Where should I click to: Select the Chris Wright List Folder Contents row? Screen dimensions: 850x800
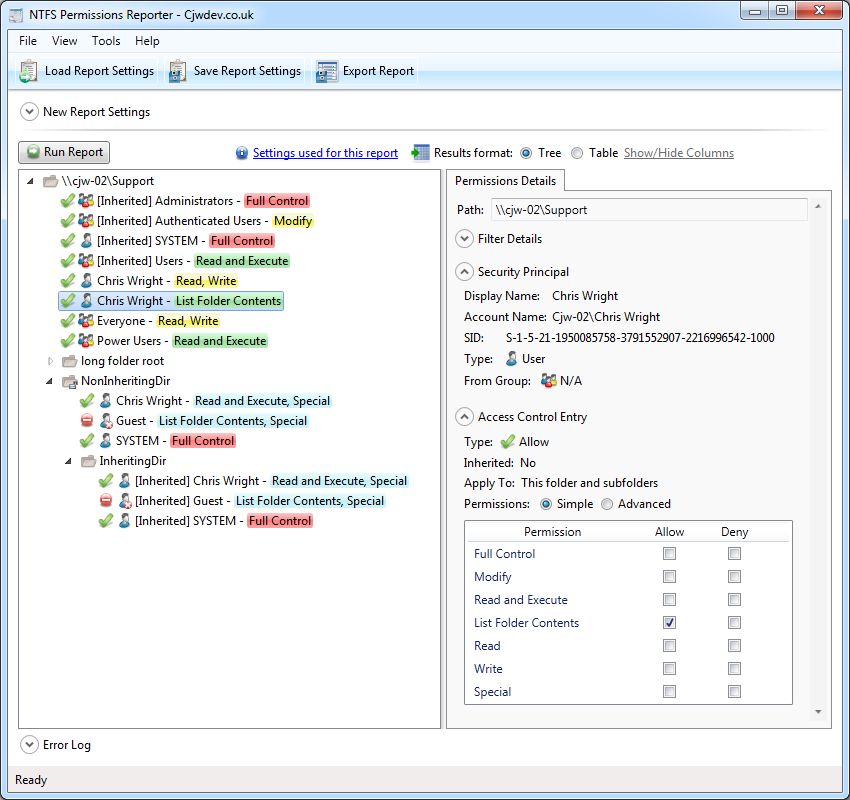tap(171, 301)
